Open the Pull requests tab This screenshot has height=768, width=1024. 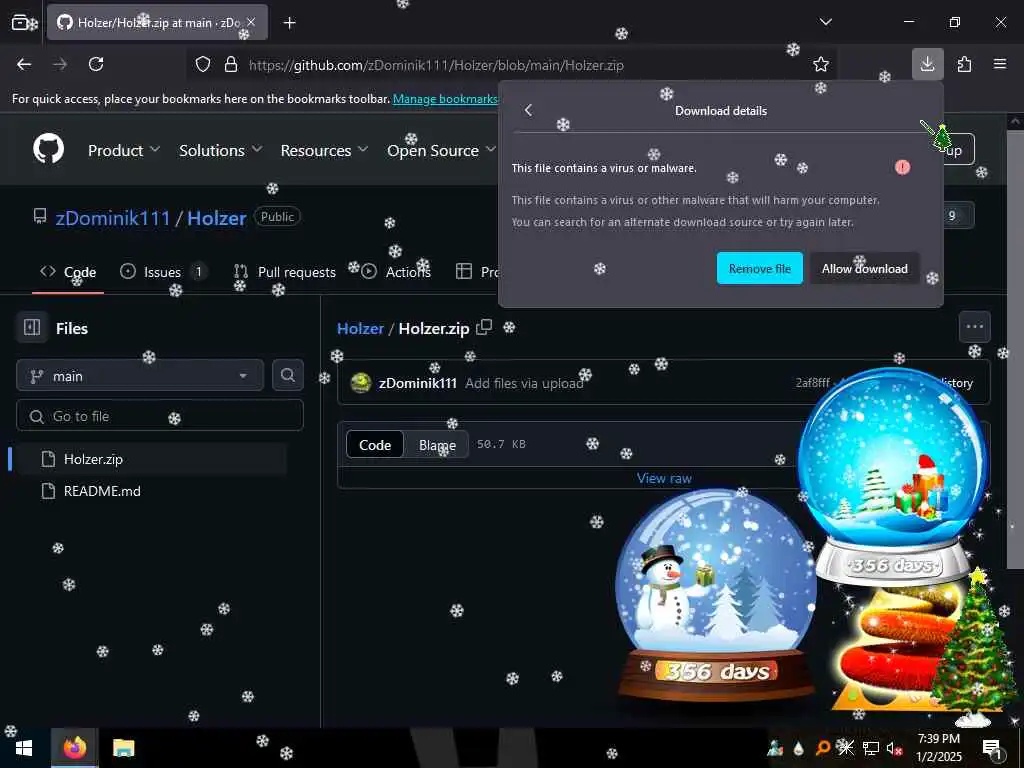coord(285,272)
